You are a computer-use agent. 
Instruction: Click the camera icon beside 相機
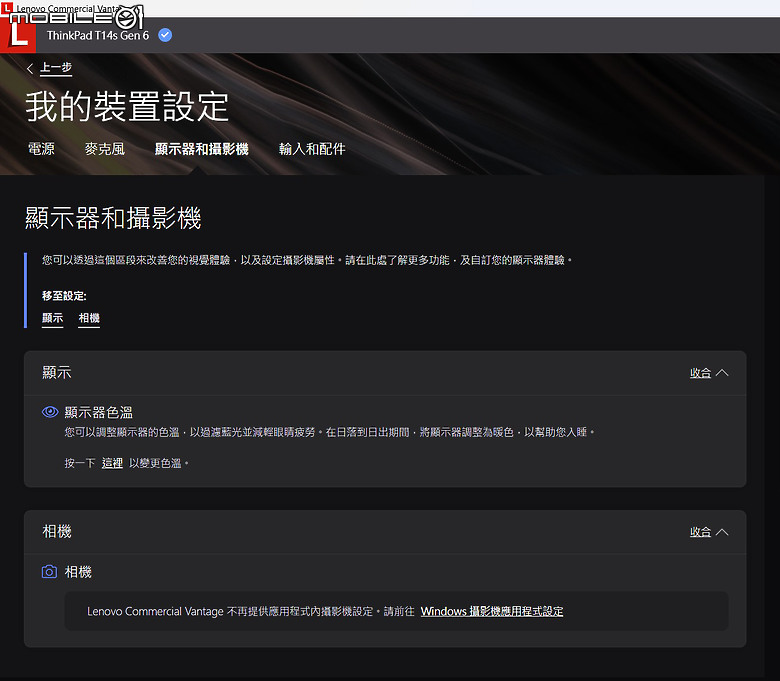[x=49, y=572]
